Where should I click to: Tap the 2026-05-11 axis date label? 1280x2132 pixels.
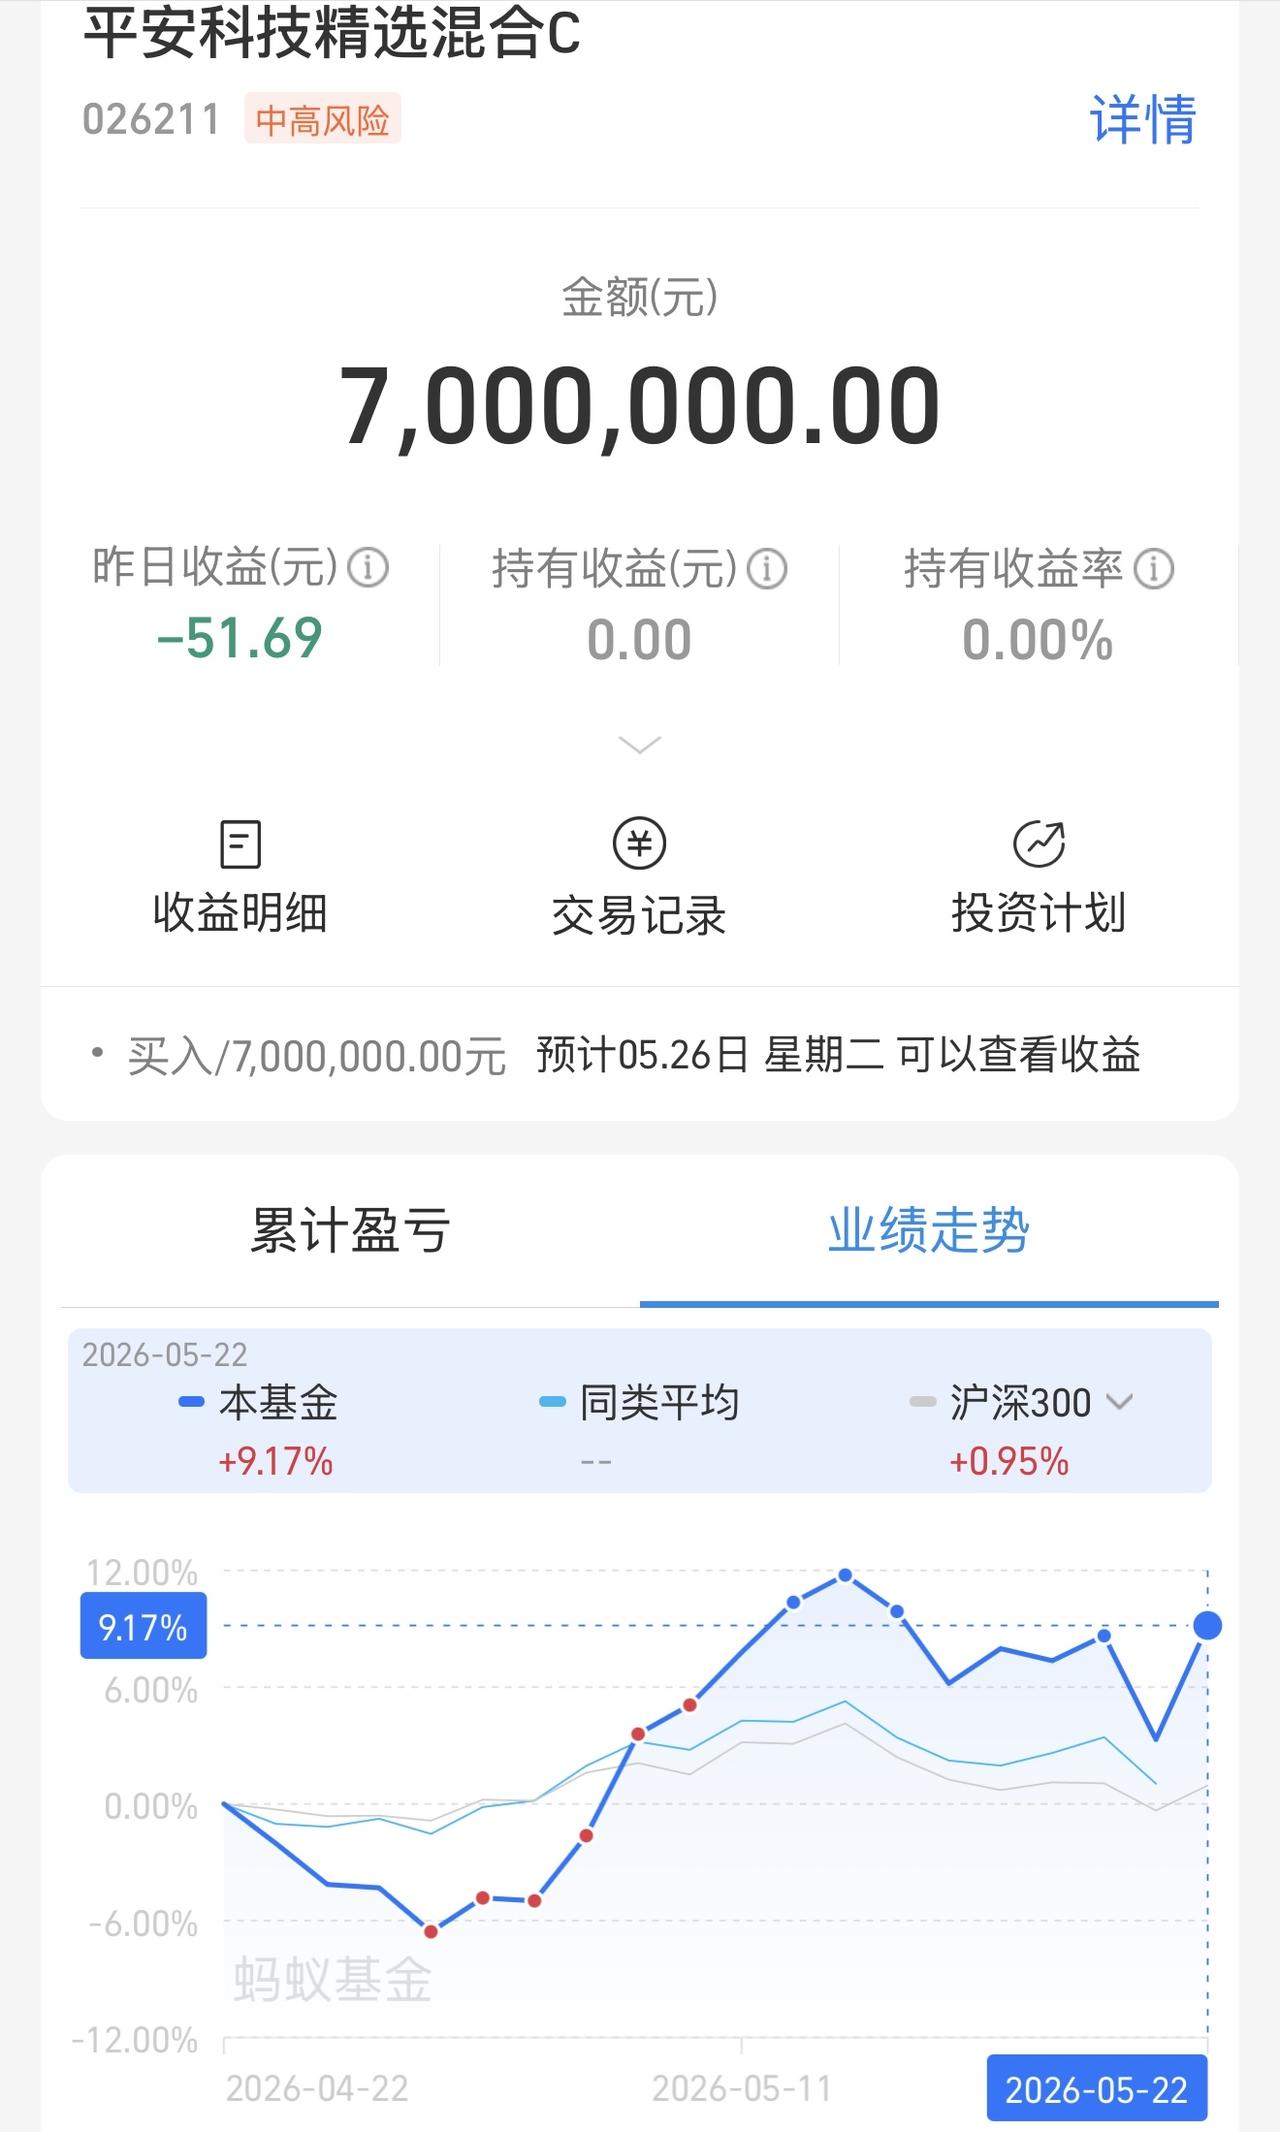[741, 2089]
